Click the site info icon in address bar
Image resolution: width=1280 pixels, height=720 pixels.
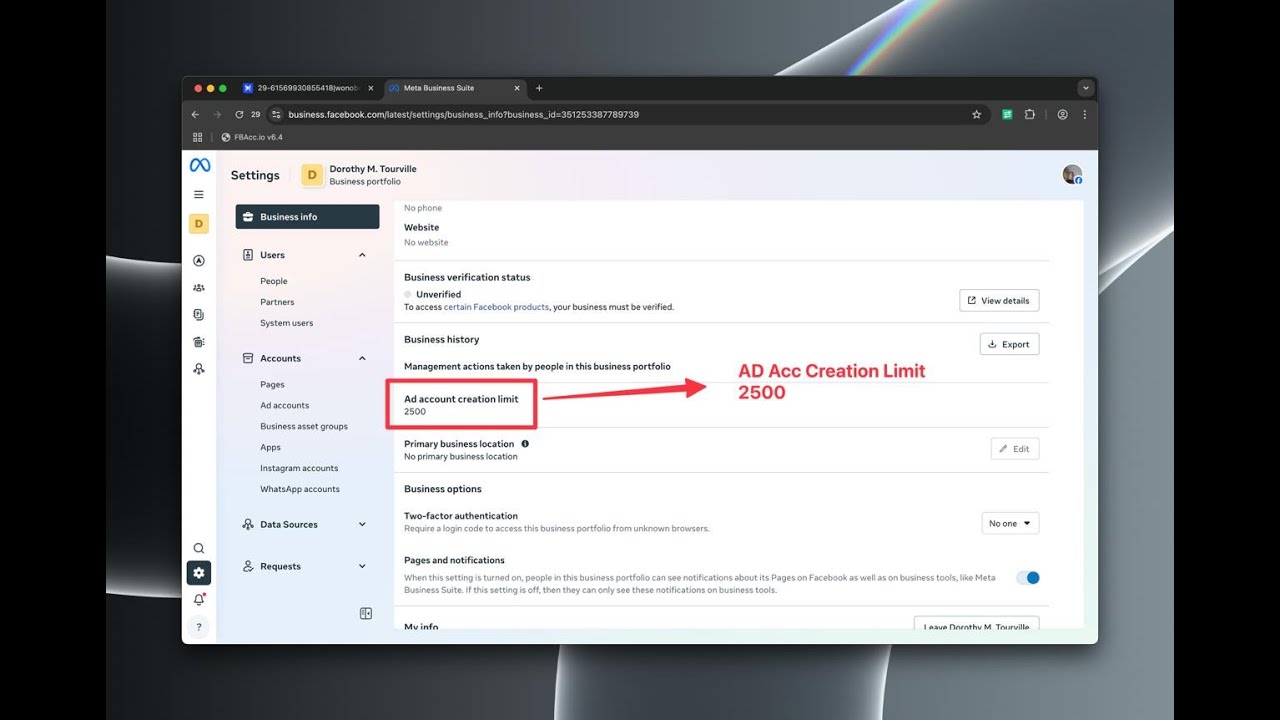point(277,115)
